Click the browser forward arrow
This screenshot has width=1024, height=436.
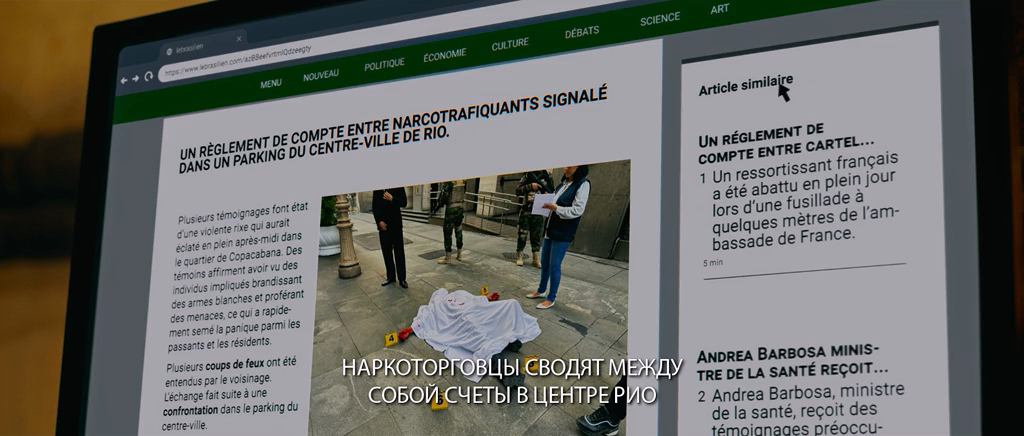point(136,78)
